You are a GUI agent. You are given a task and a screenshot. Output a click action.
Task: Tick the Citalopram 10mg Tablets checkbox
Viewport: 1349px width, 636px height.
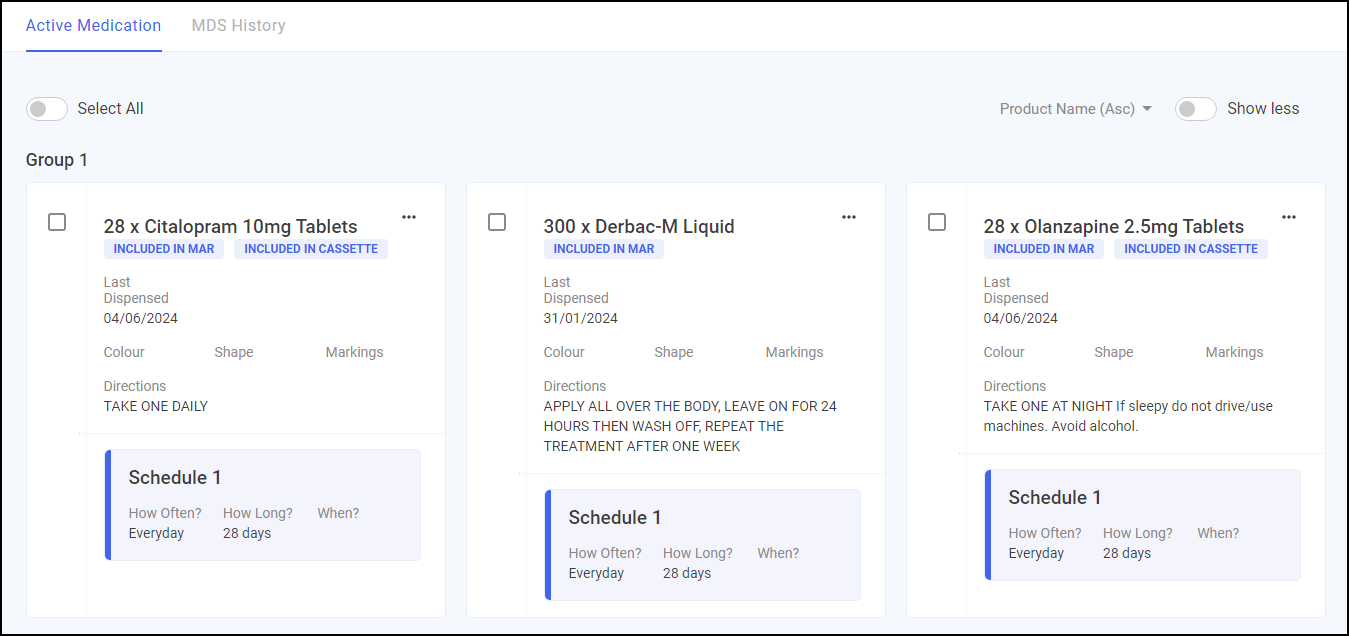pos(57,222)
